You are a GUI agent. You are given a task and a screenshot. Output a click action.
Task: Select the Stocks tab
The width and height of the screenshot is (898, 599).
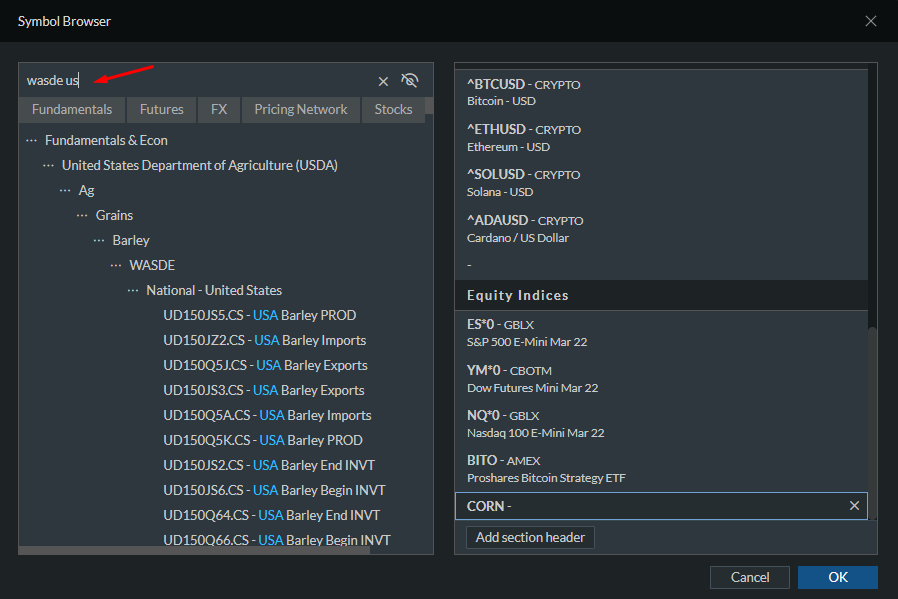[x=393, y=109]
